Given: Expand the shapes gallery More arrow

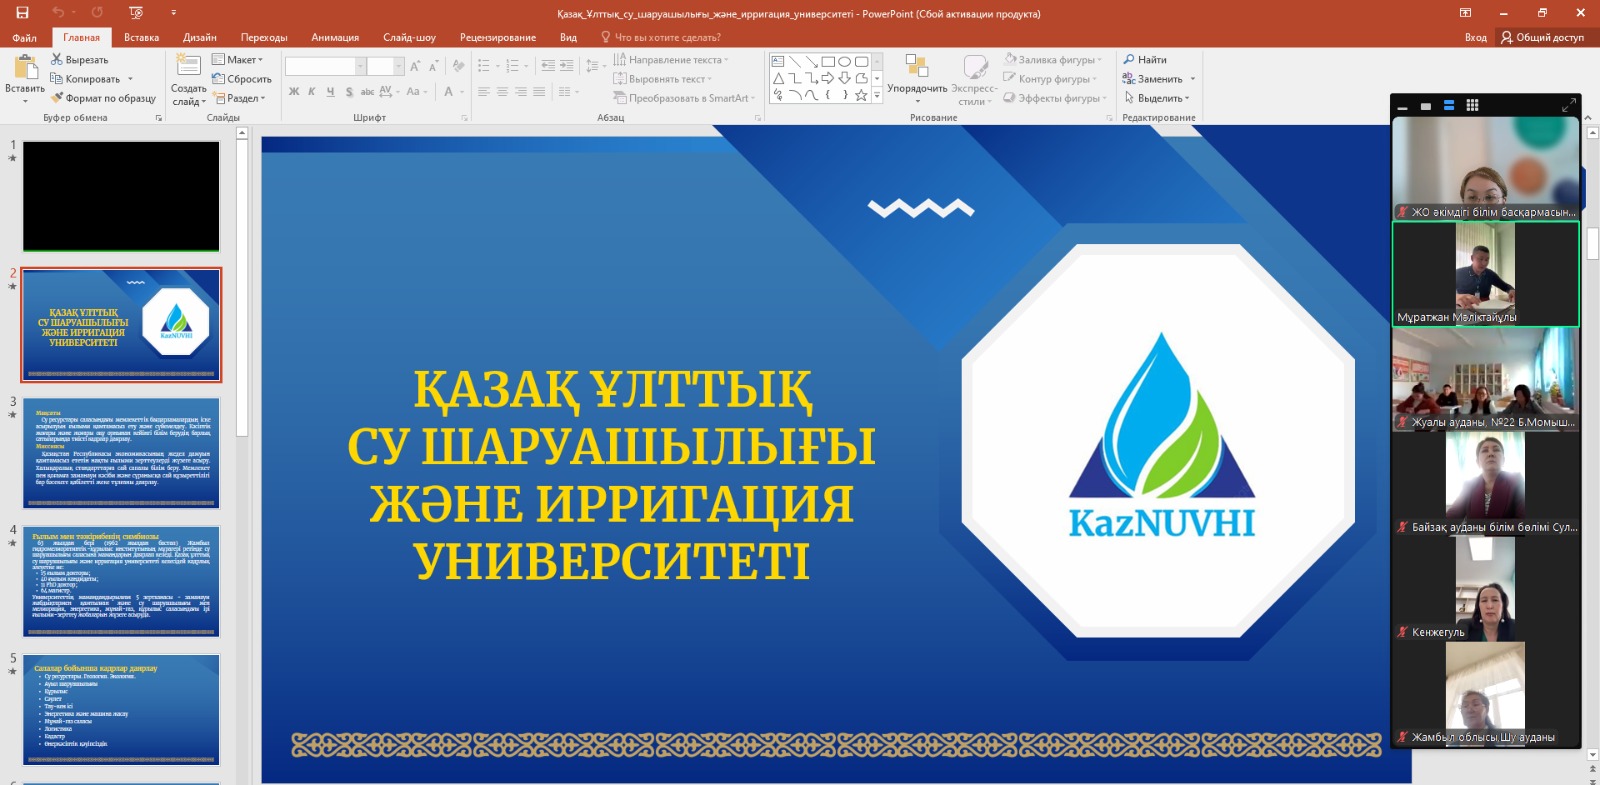Looking at the screenshot, I should click(877, 95).
